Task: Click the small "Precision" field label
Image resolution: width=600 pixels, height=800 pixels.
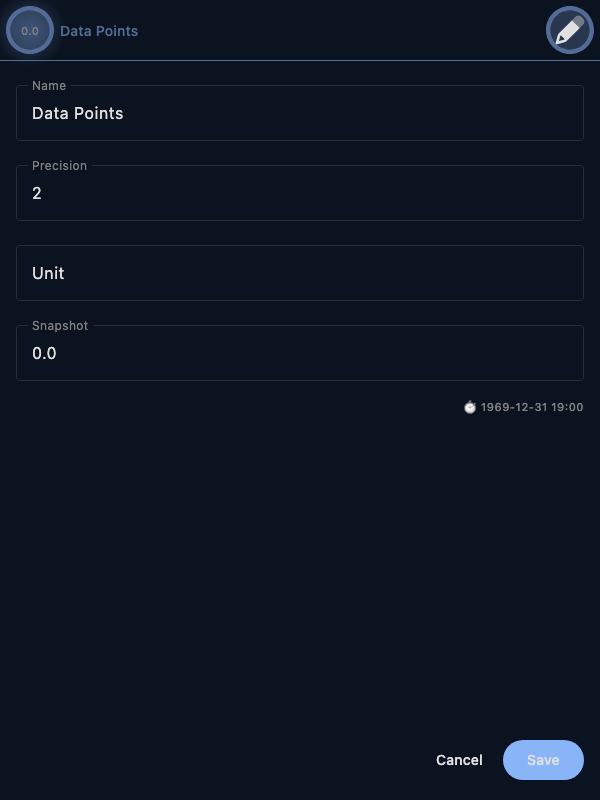Action: click(x=59, y=166)
